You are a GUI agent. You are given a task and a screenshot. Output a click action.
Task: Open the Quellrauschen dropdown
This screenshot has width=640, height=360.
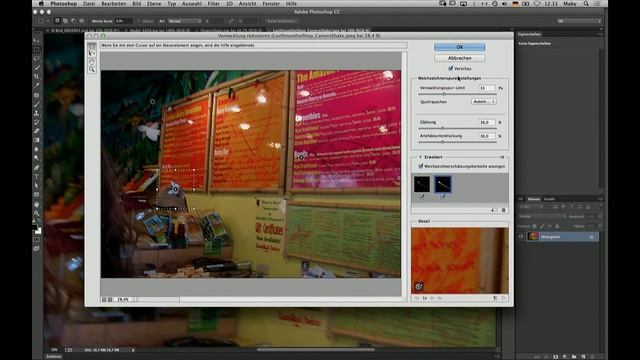484,102
